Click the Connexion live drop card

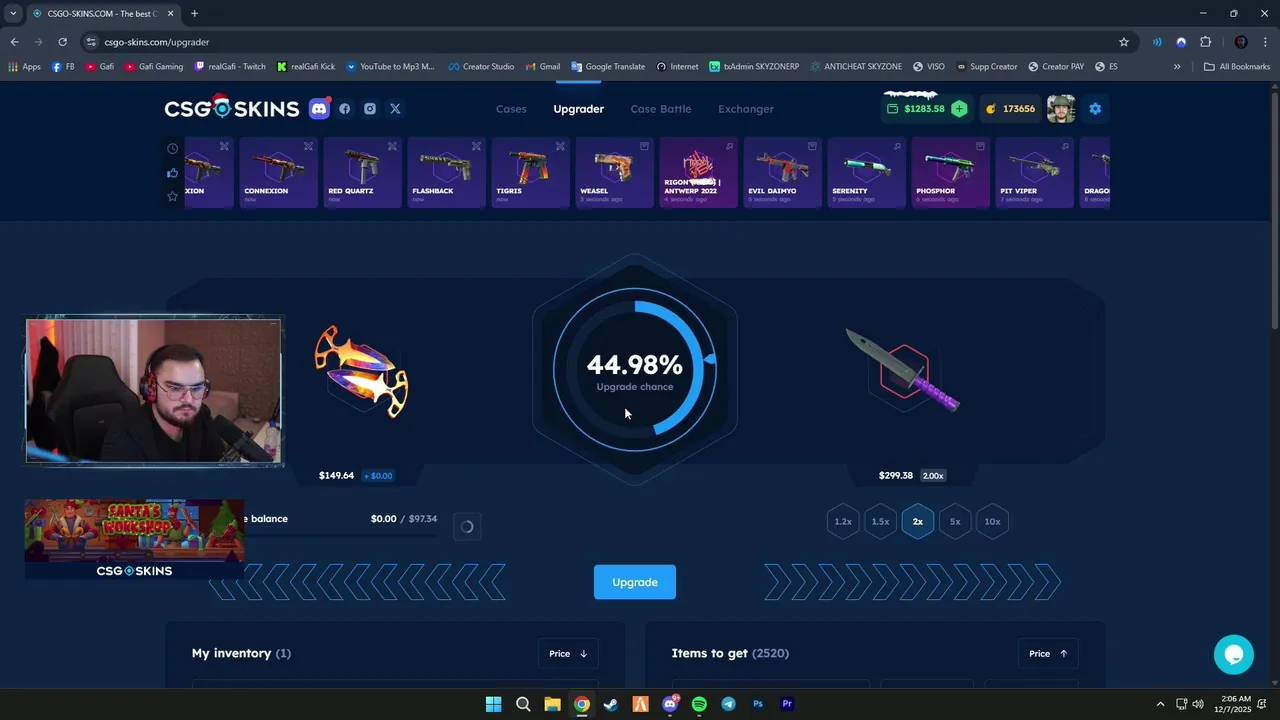point(278,172)
